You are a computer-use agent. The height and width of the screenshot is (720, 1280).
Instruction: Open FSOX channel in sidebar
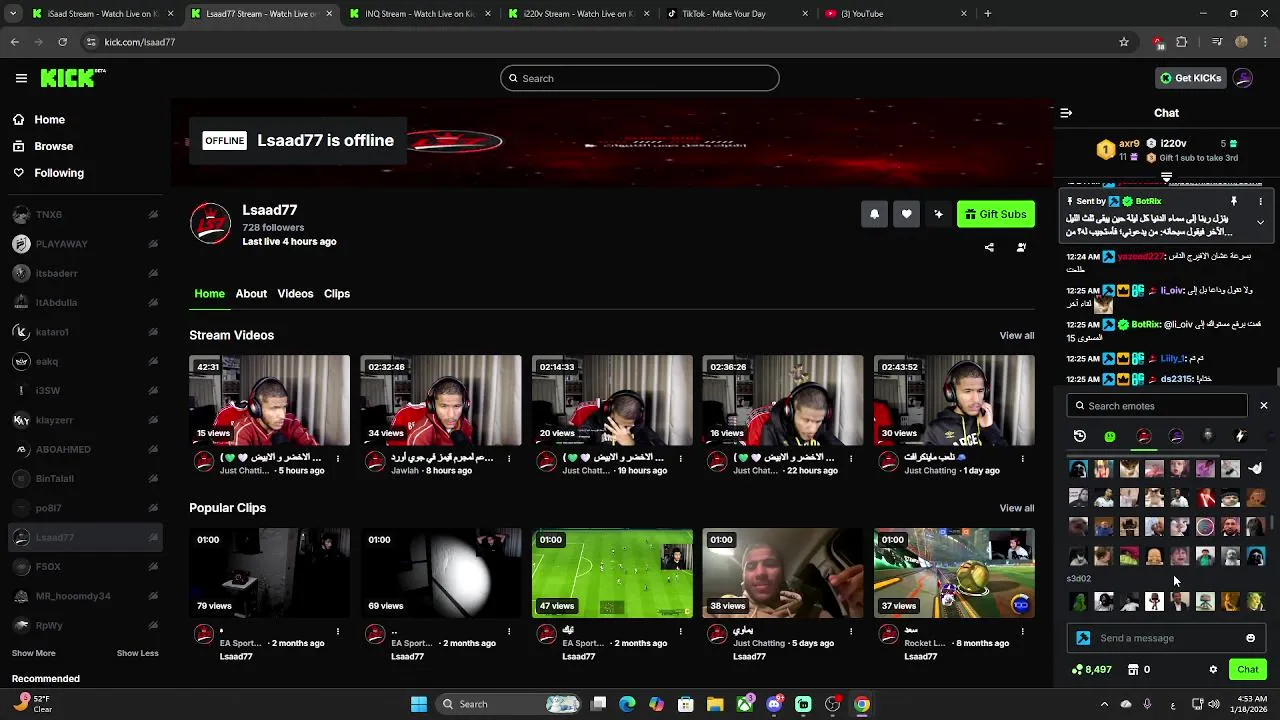point(85,567)
